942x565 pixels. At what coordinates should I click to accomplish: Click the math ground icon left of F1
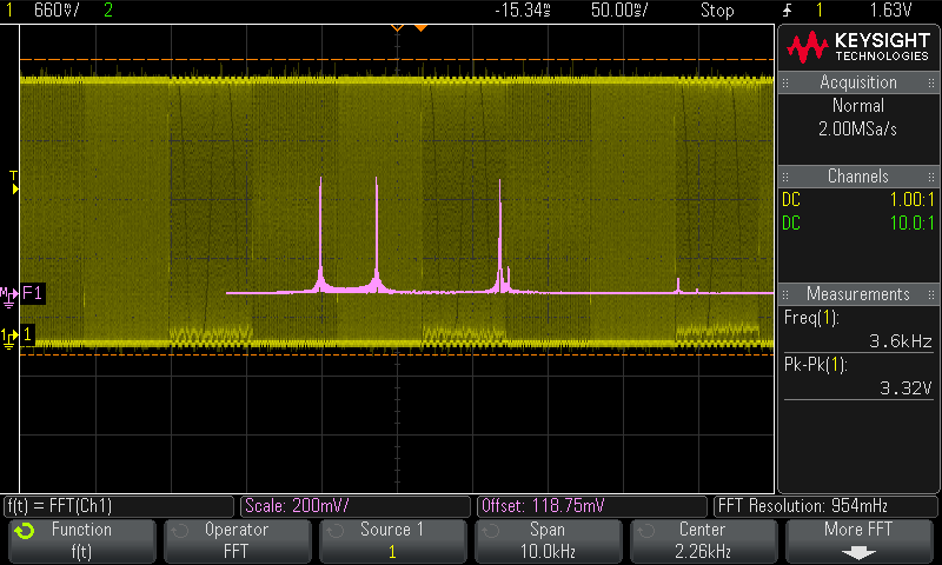tap(9, 296)
